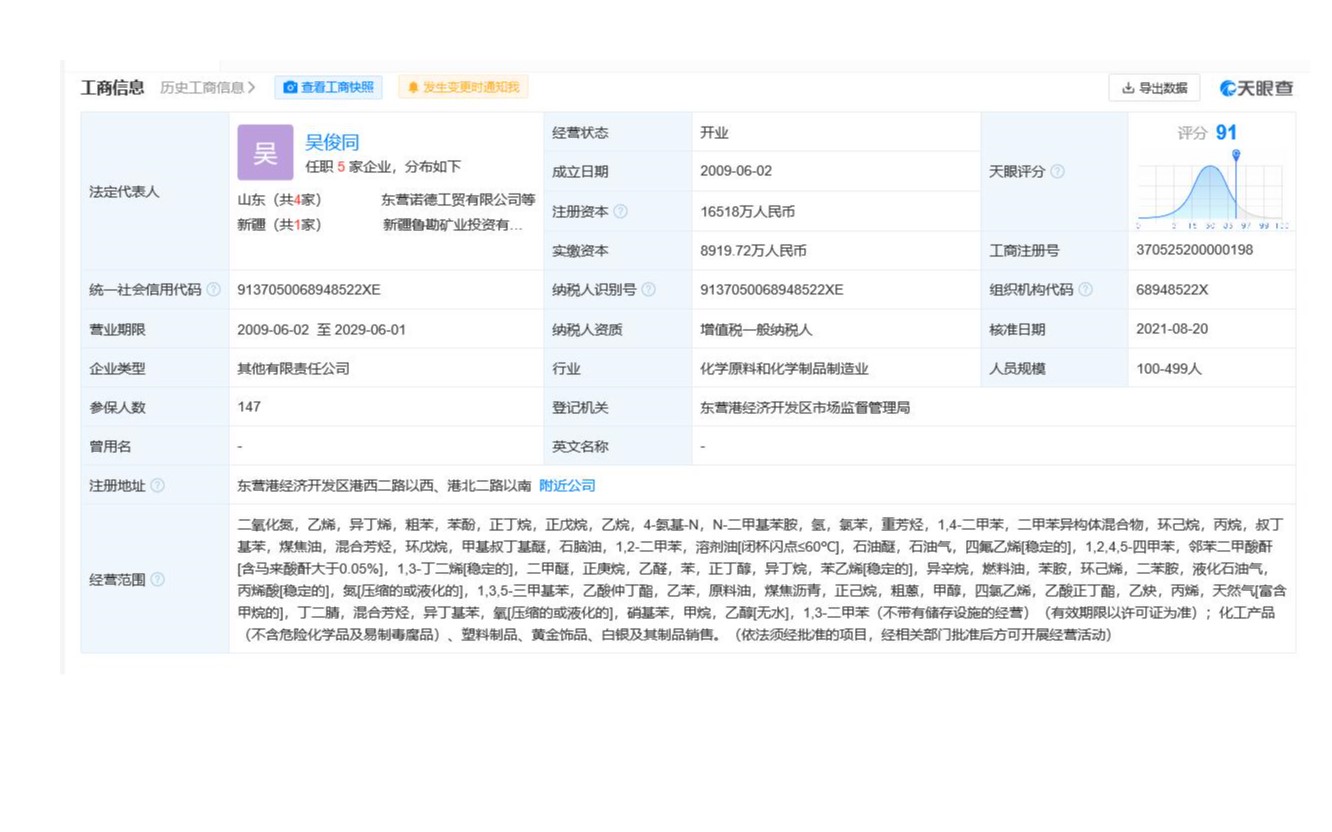Click paid-in capital 8919.72万人民币
The width and height of the screenshot is (1332, 832).
point(753,251)
